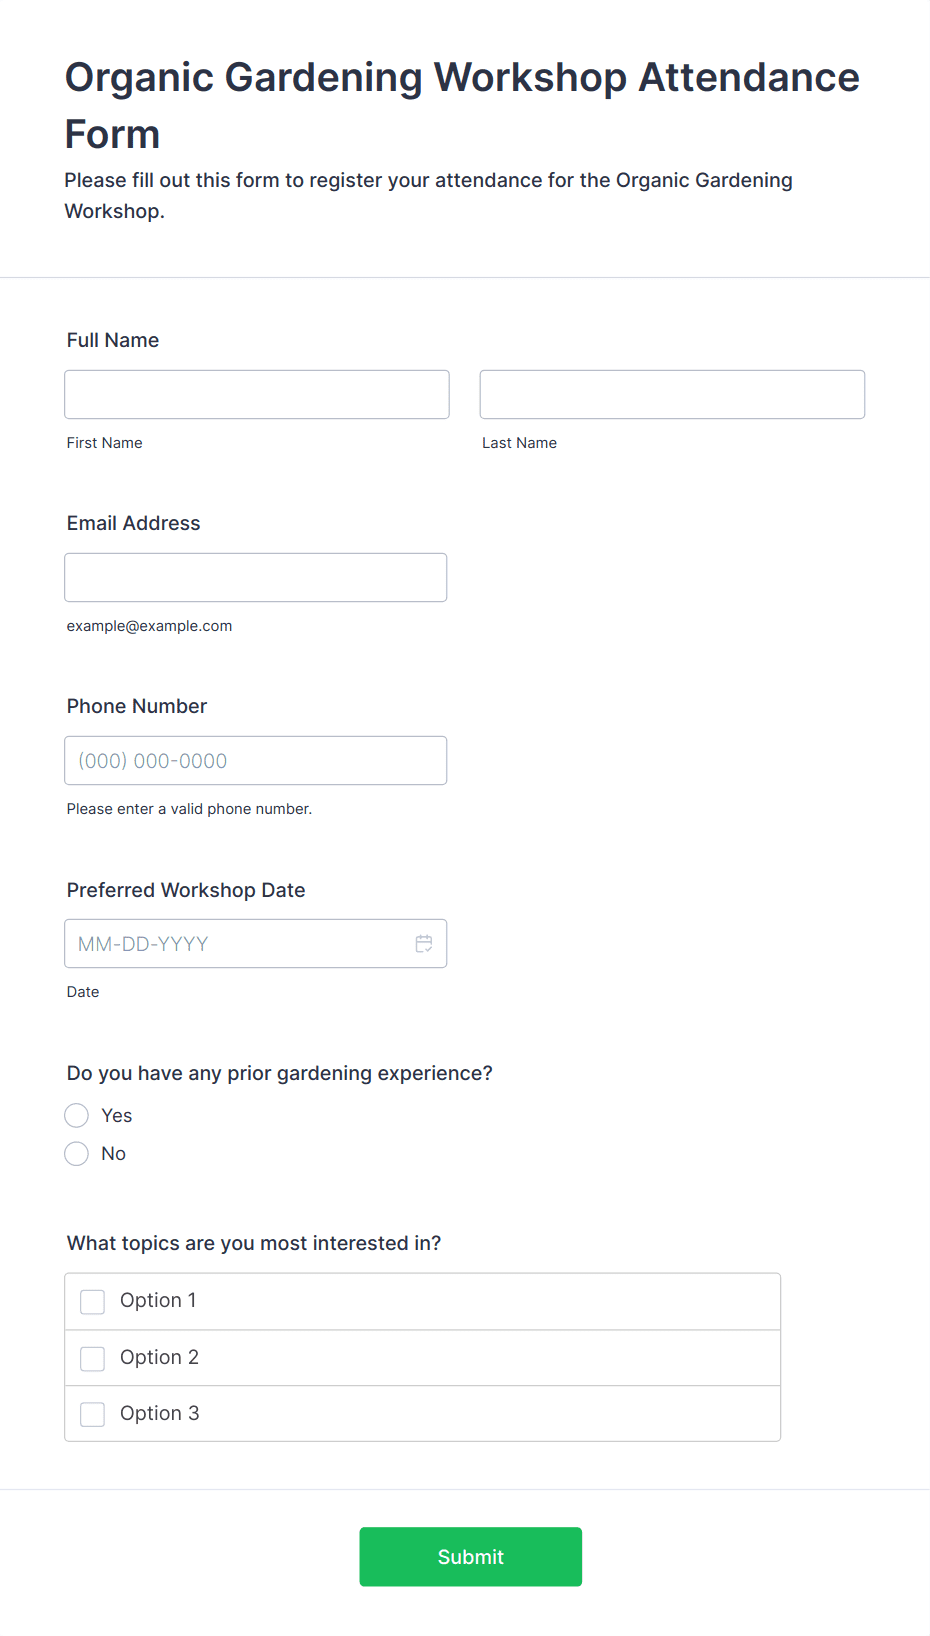The width and height of the screenshot is (930, 1636).
Task: Click the No label text
Action: coord(114,1154)
